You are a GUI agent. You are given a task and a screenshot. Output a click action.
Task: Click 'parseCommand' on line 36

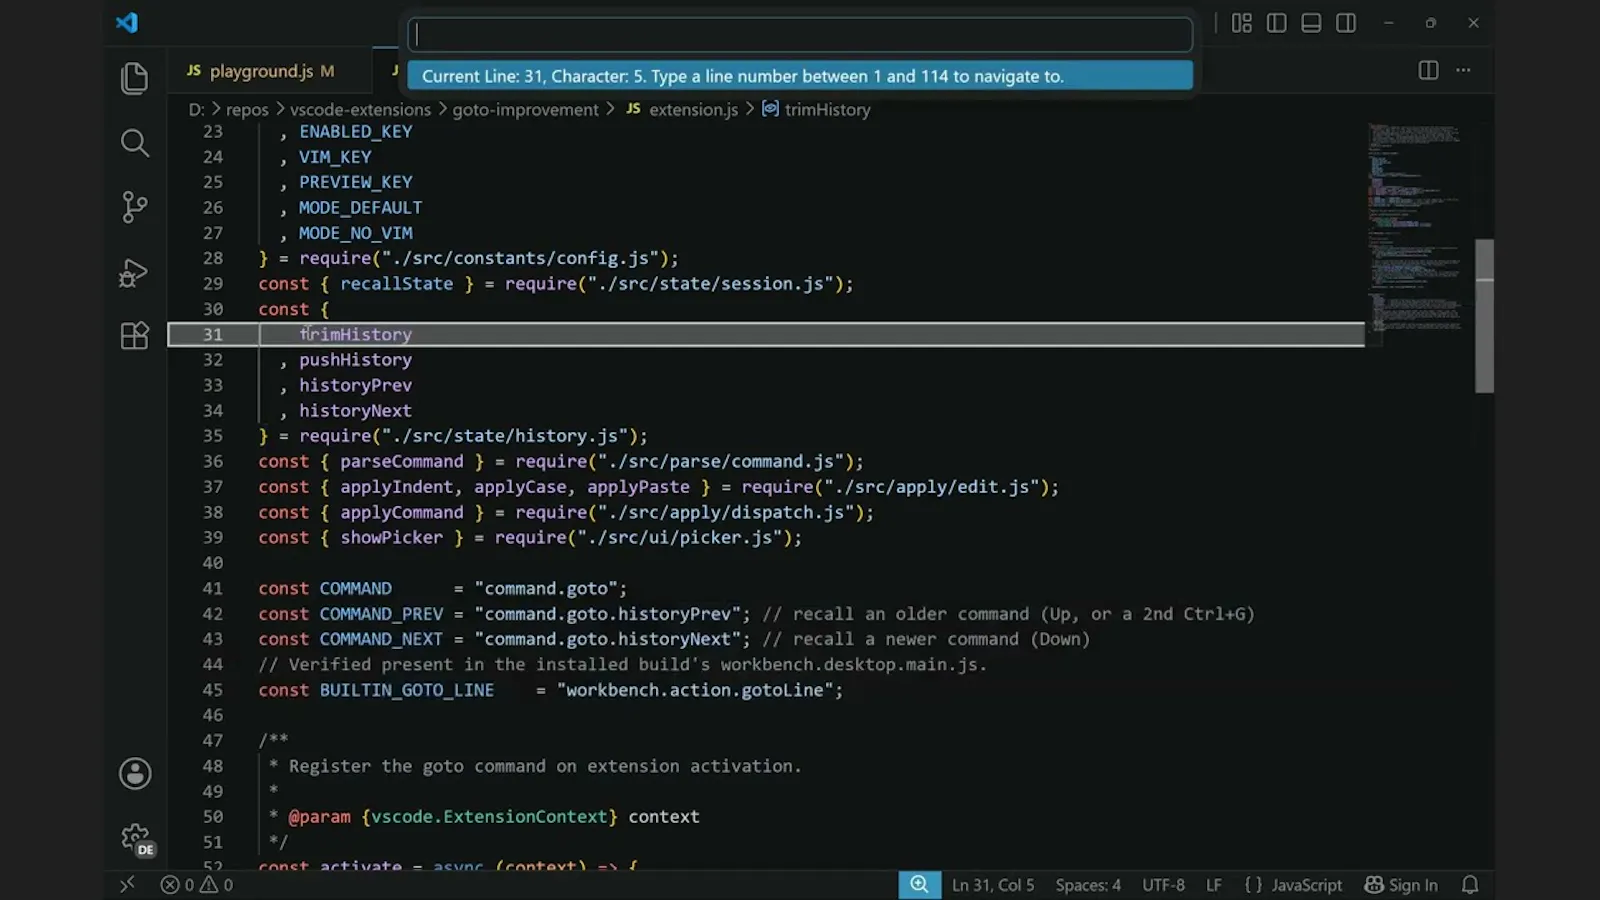[401, 461]
